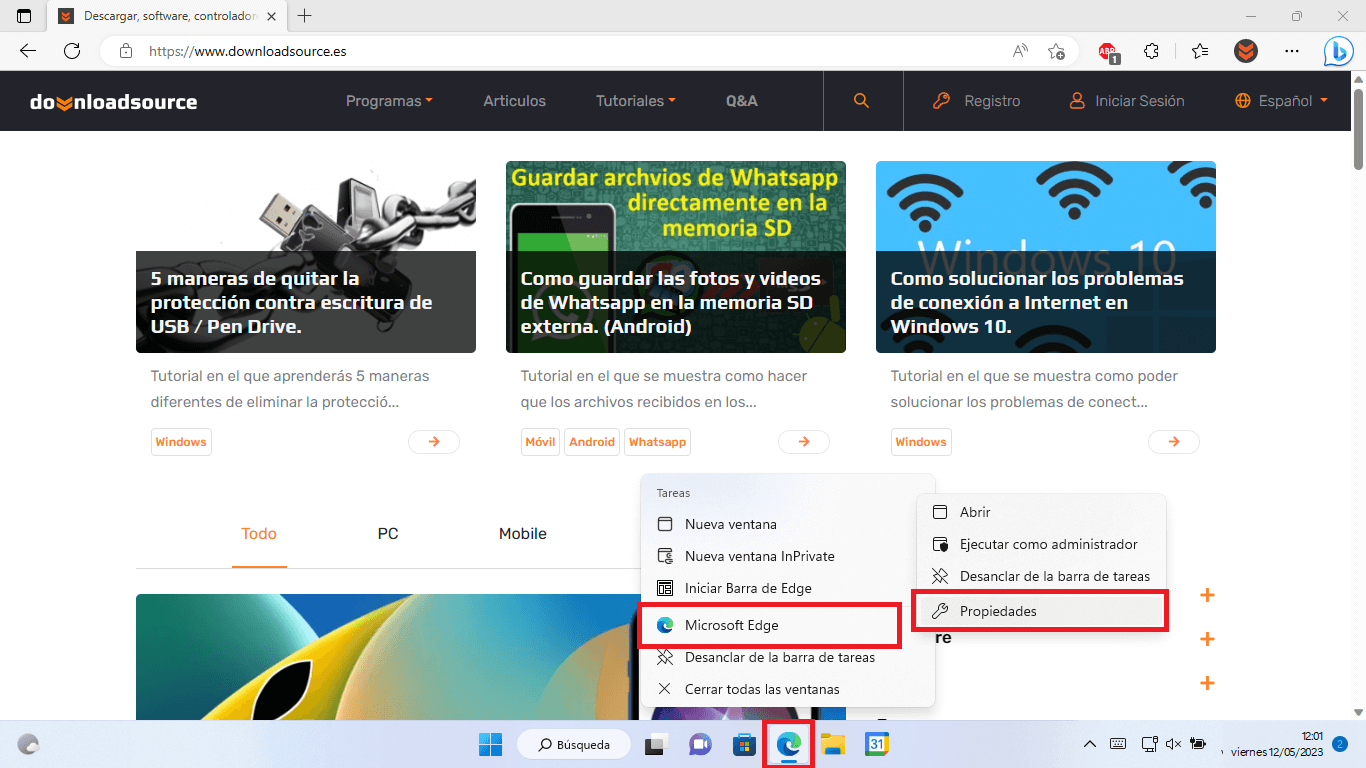Open the Q&A nav item

(x=742, y=101)
